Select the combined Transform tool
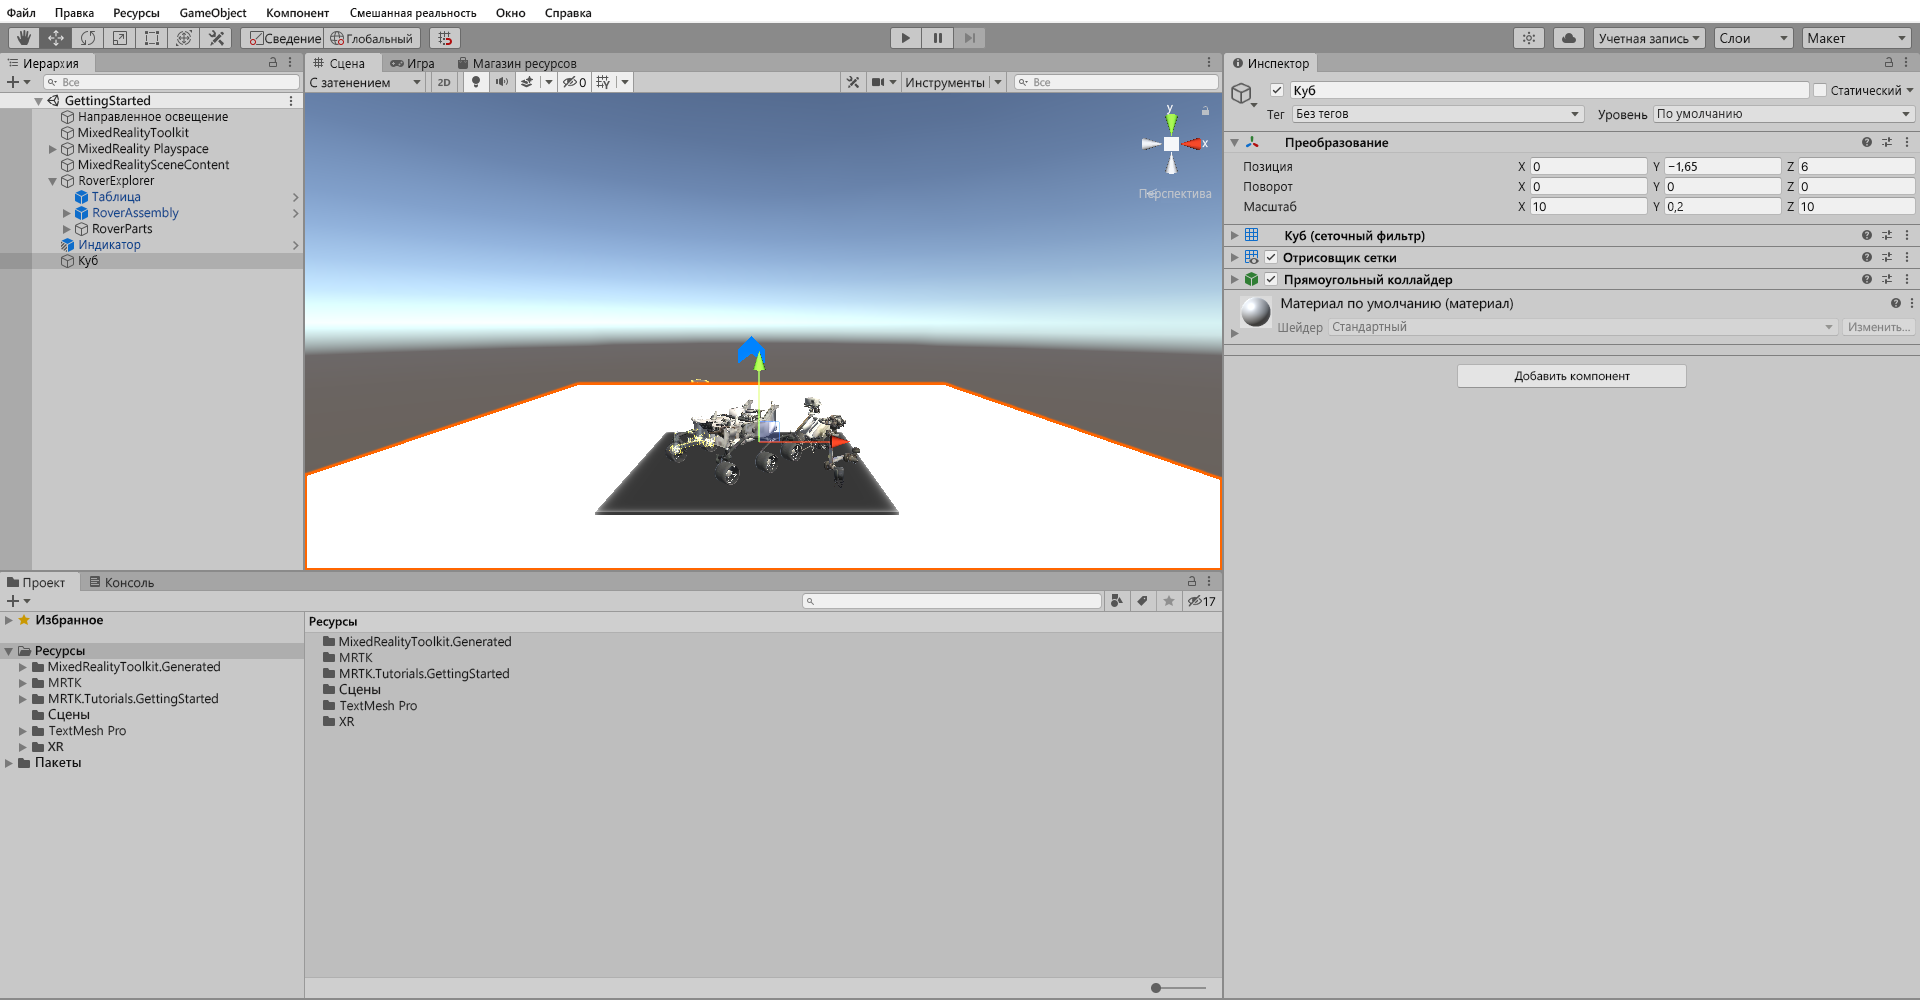1920x1000 pixels. click(x=184, y=38)
